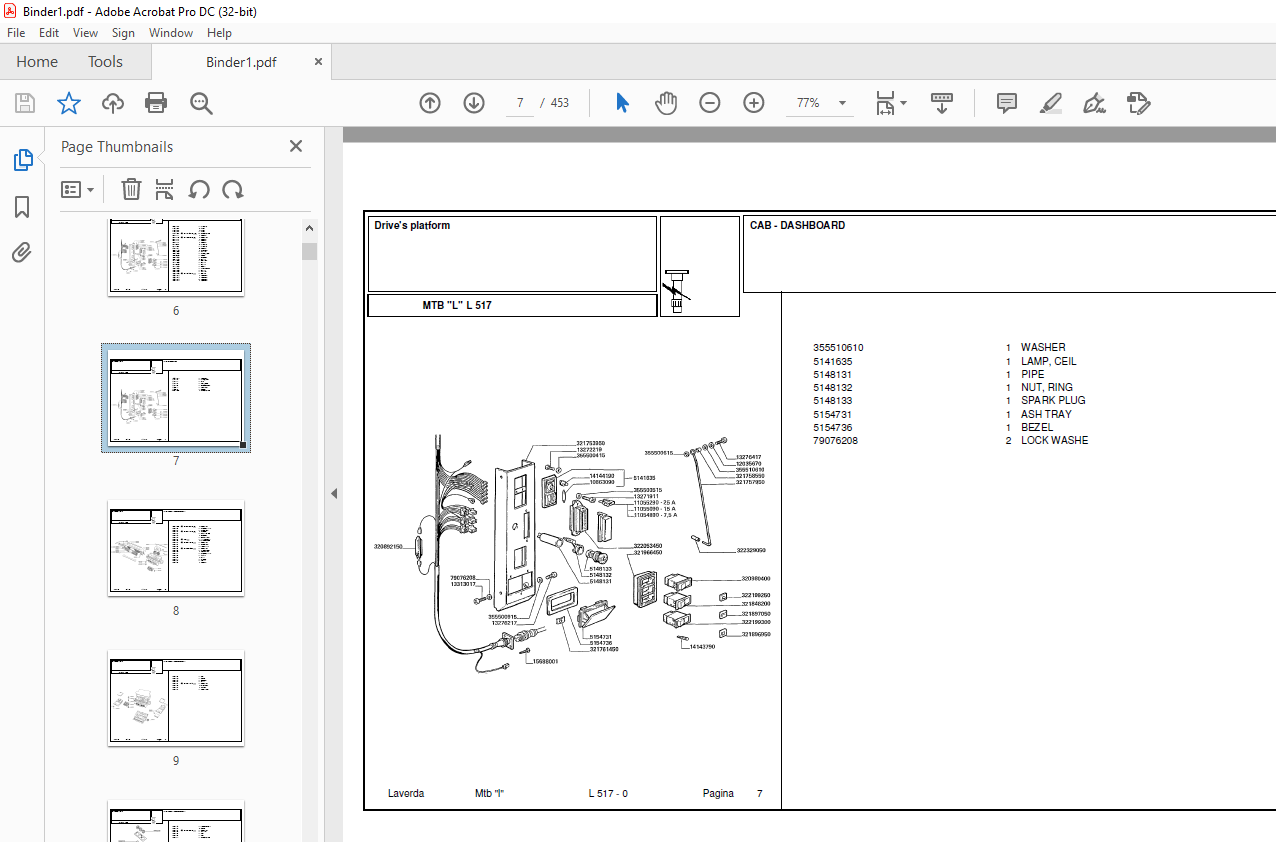Open the Attachments paperclip icon
1276x842 pixels.
(22, 253)
